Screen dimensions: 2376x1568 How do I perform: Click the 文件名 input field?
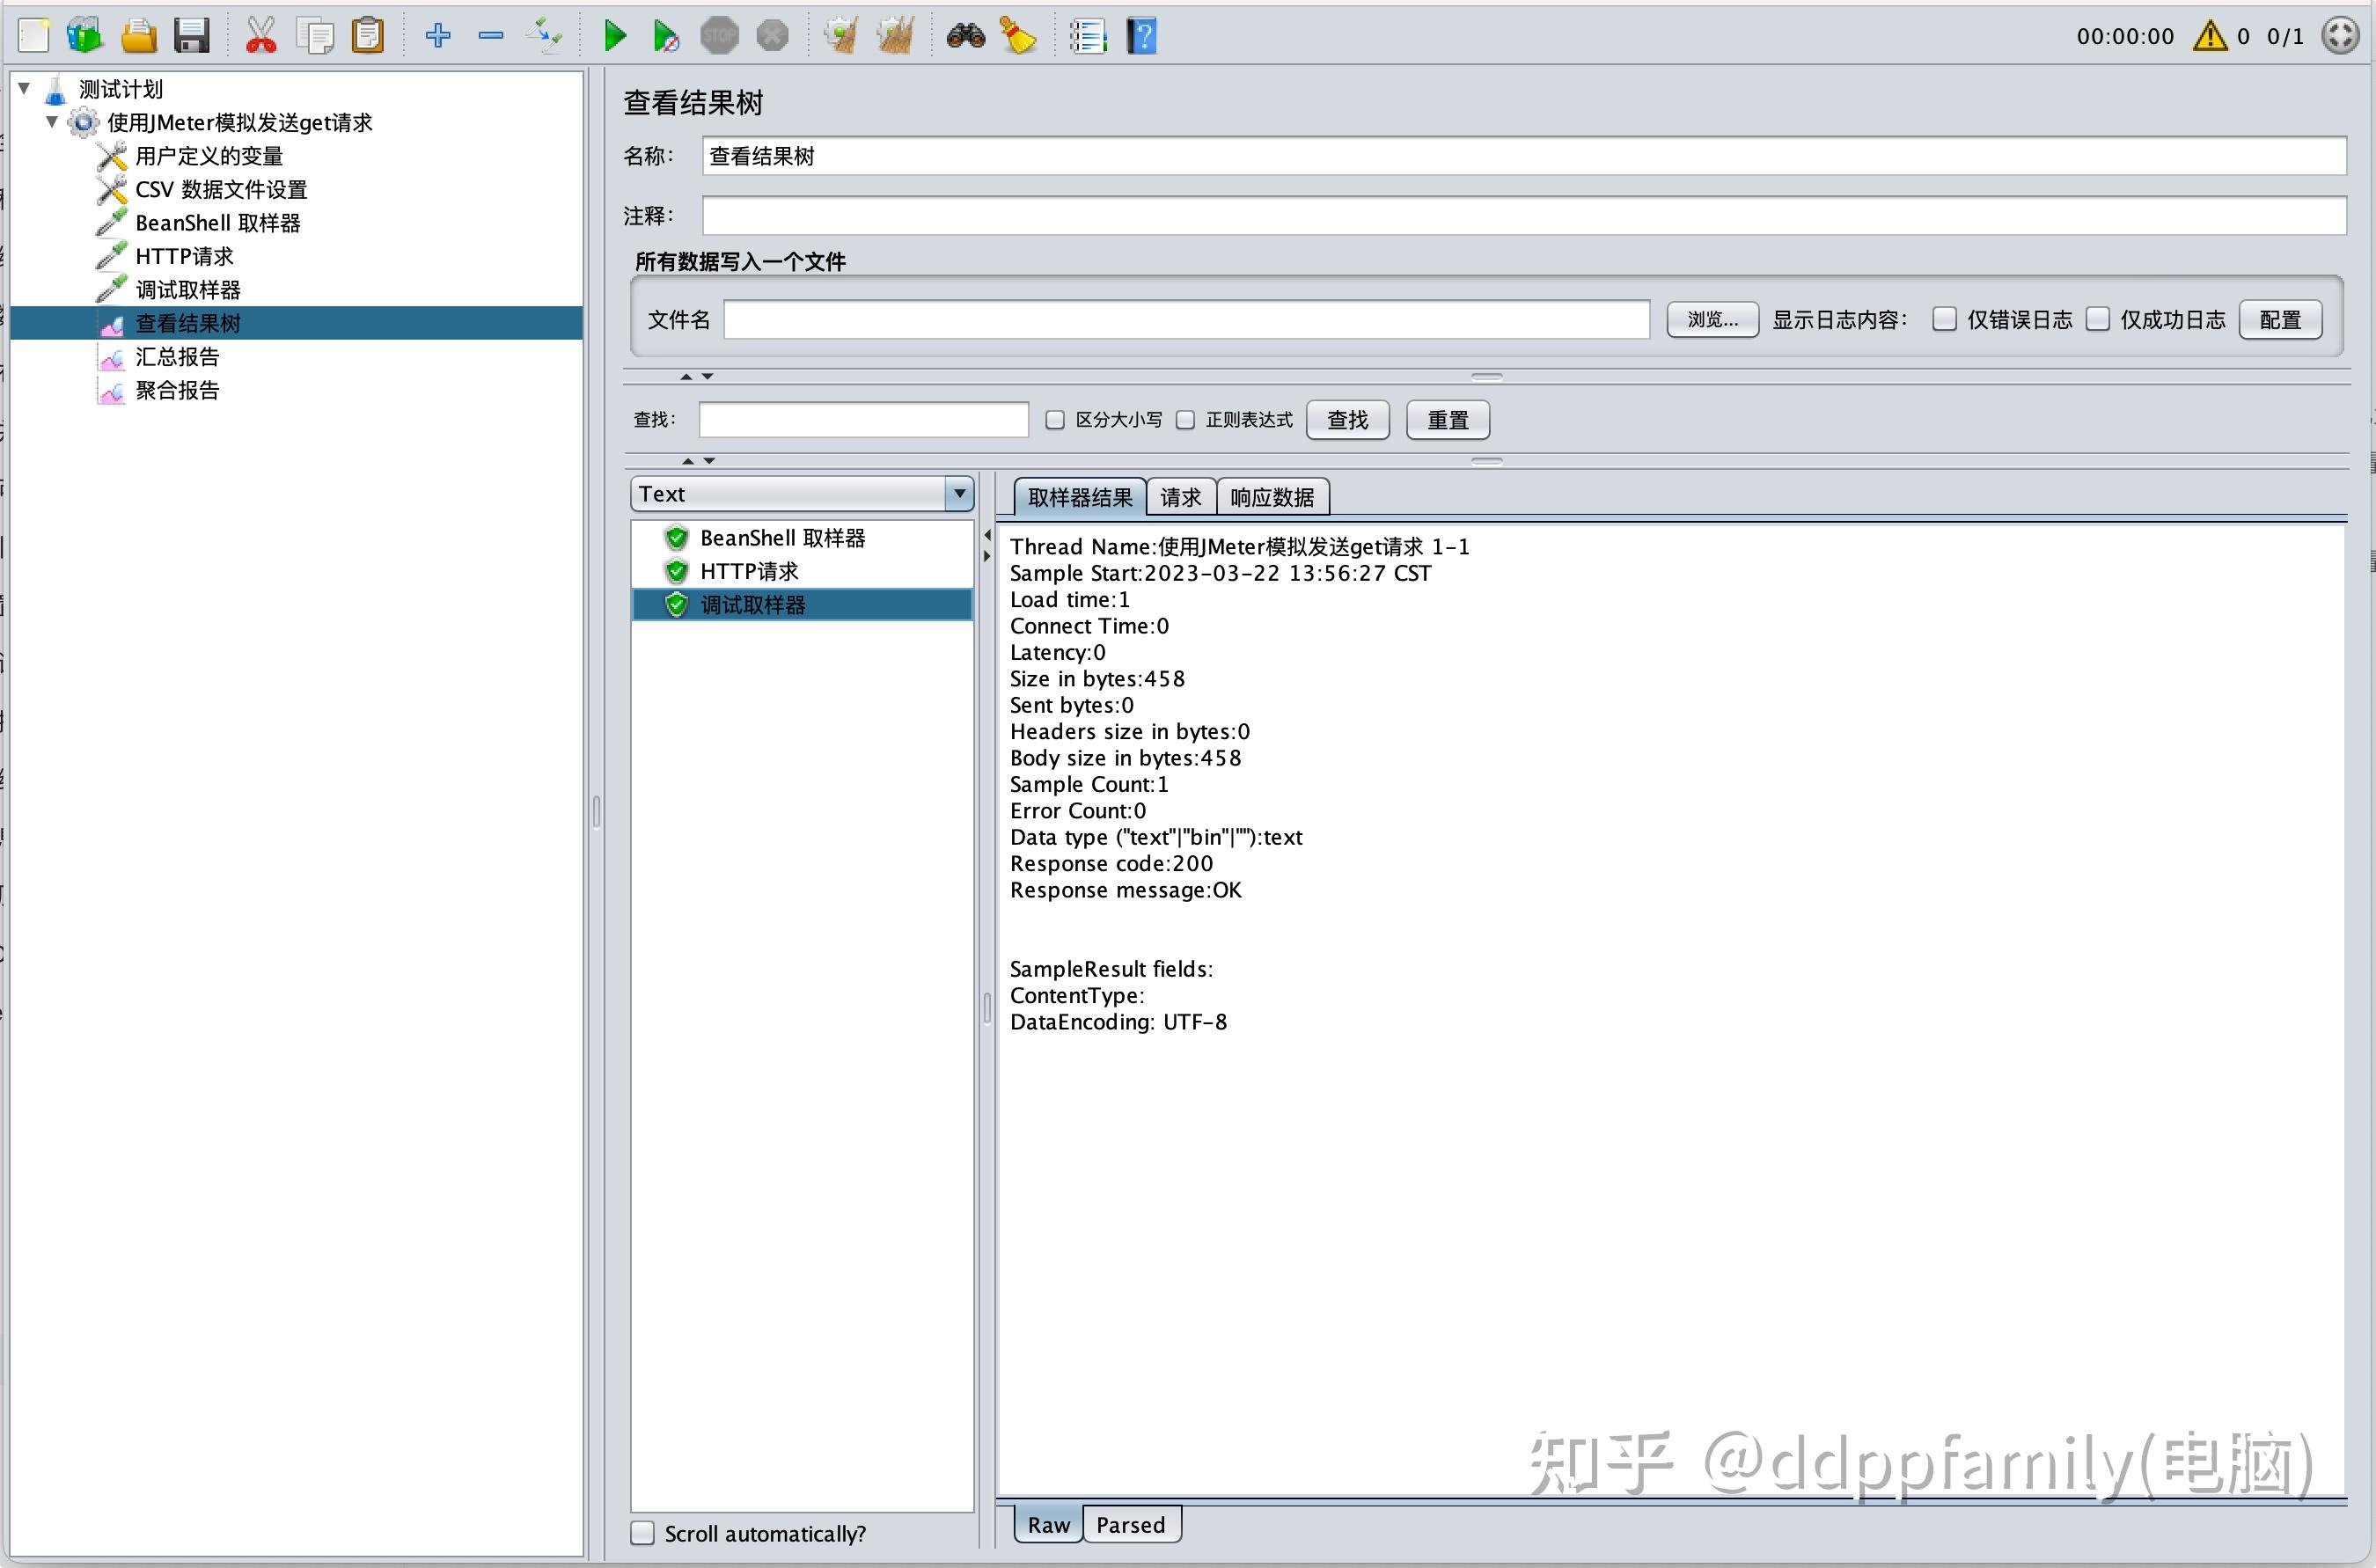pos(1185,319)
